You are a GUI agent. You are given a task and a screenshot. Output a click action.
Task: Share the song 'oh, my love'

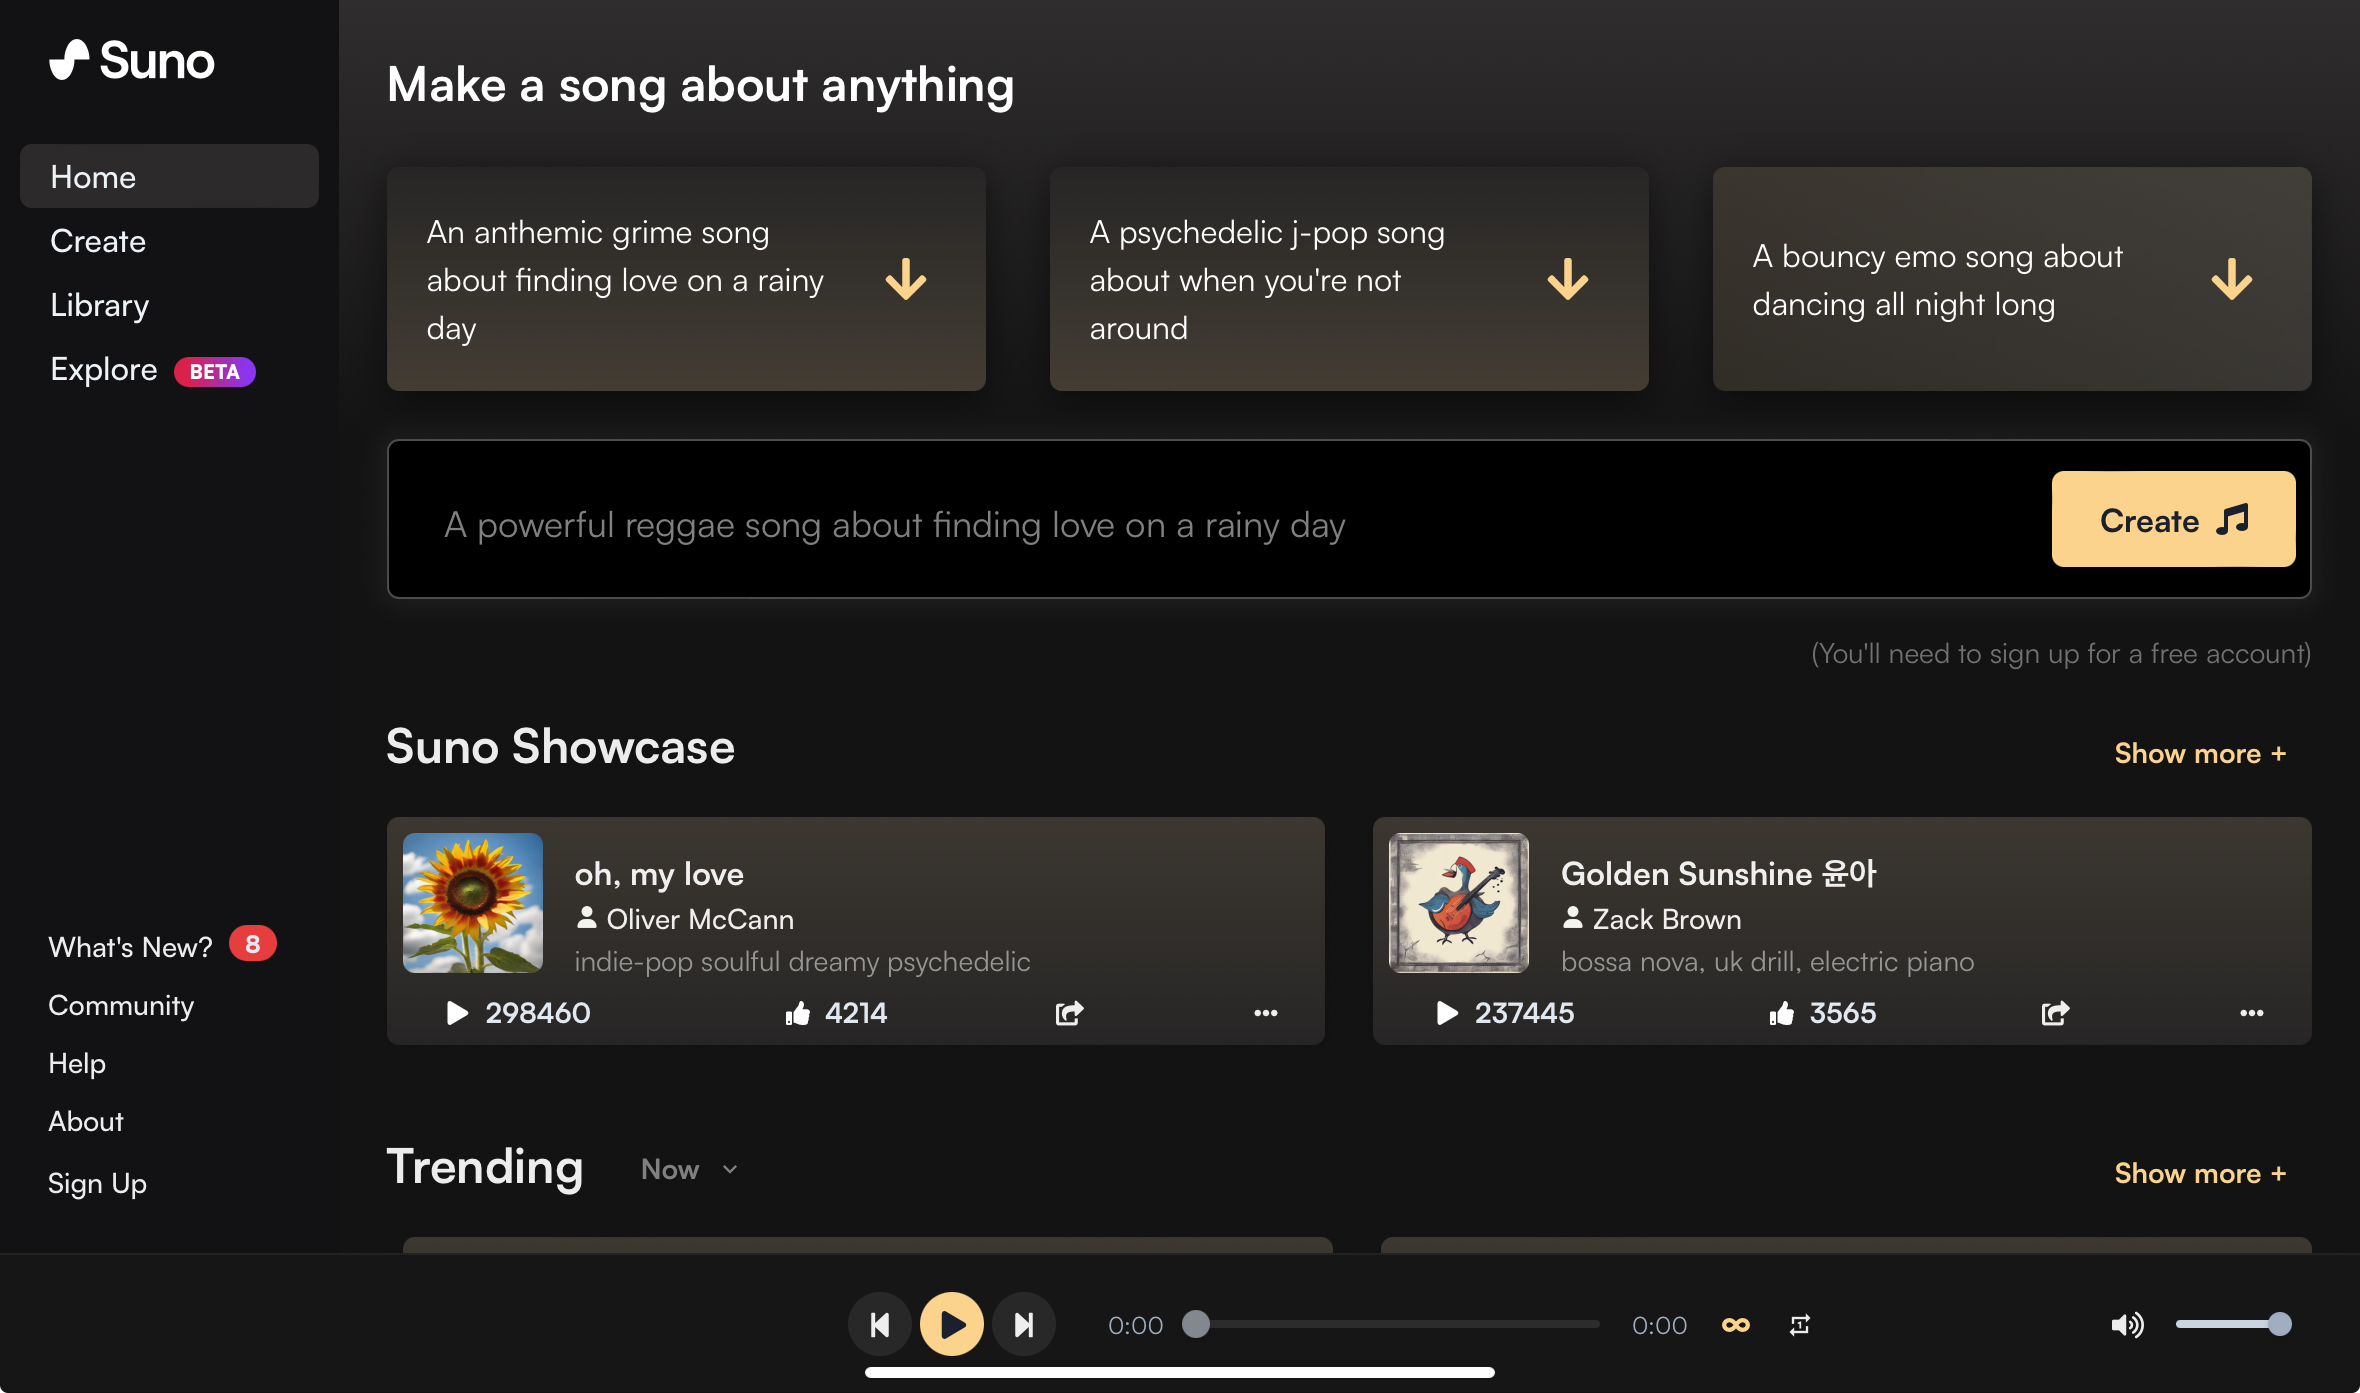(x=1069, y=1013)
